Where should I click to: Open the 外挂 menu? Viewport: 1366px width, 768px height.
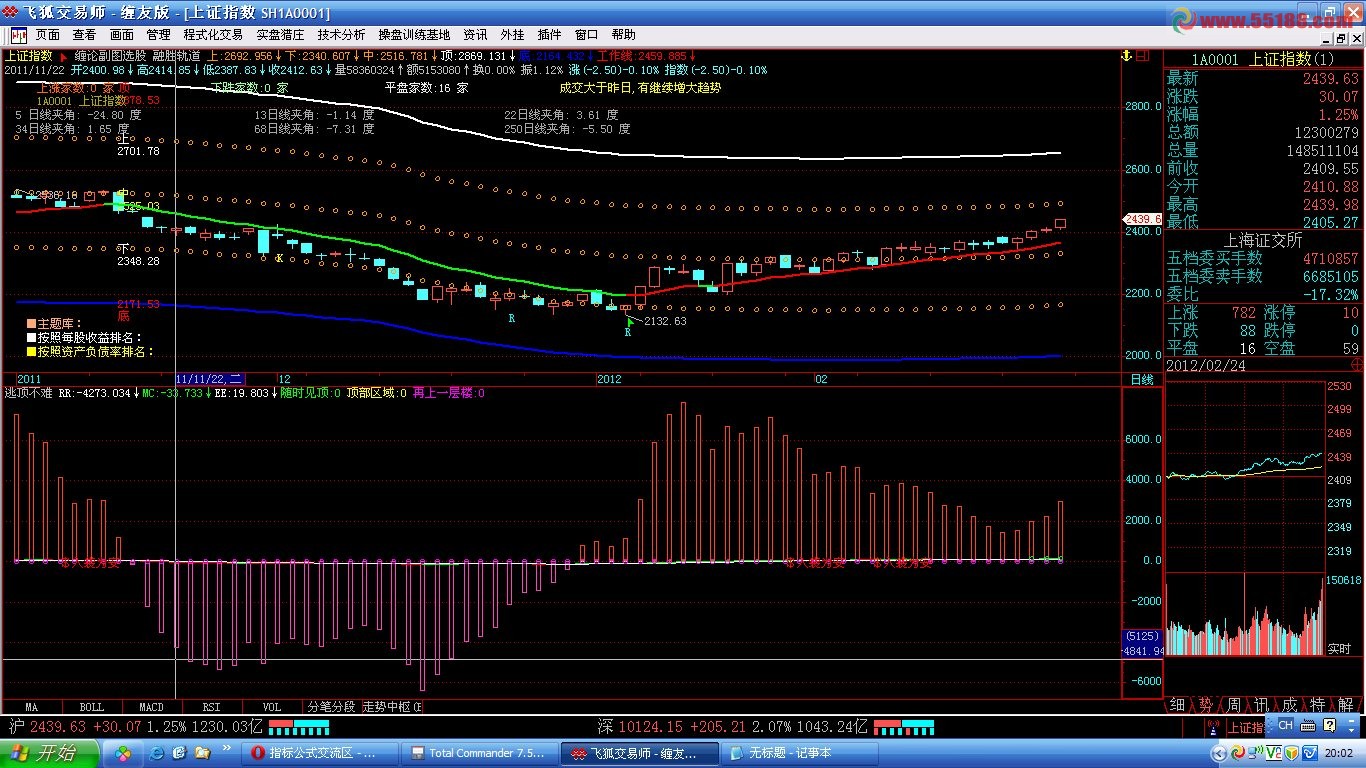click(512, 35)
